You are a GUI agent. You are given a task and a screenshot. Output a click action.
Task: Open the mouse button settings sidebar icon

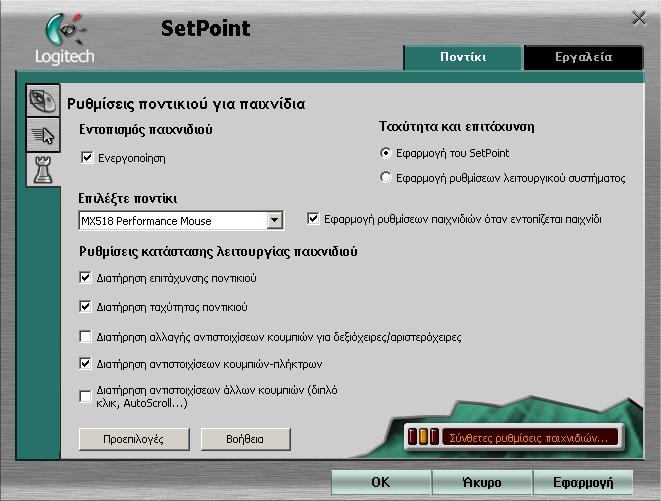click(x=43, y=101)
